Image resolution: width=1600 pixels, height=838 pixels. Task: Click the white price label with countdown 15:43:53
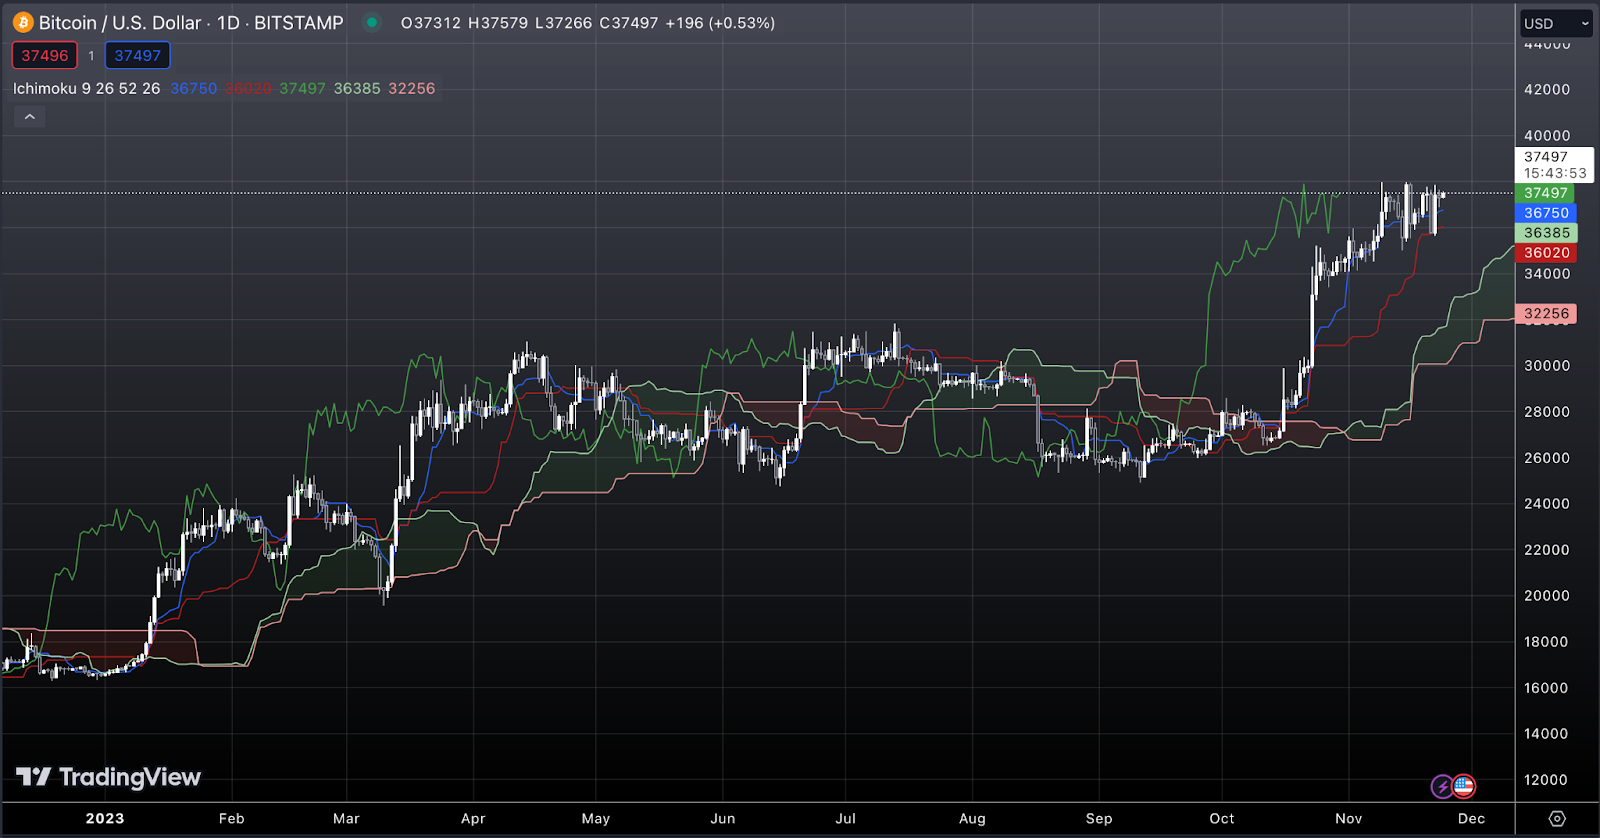click(x=1555, y=165)
